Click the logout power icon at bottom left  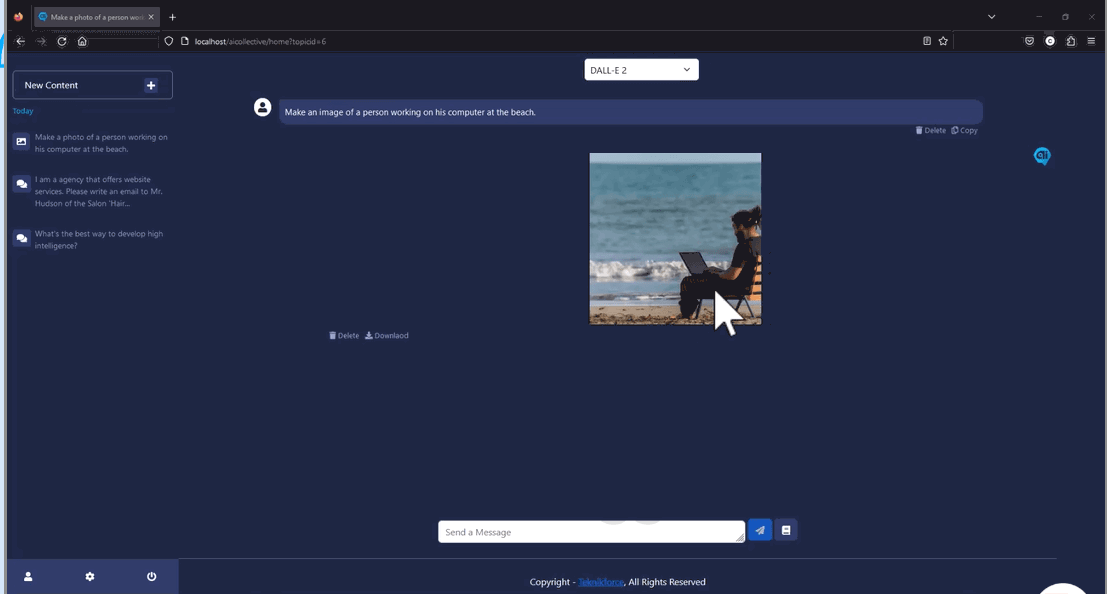[x=150, y=576]
